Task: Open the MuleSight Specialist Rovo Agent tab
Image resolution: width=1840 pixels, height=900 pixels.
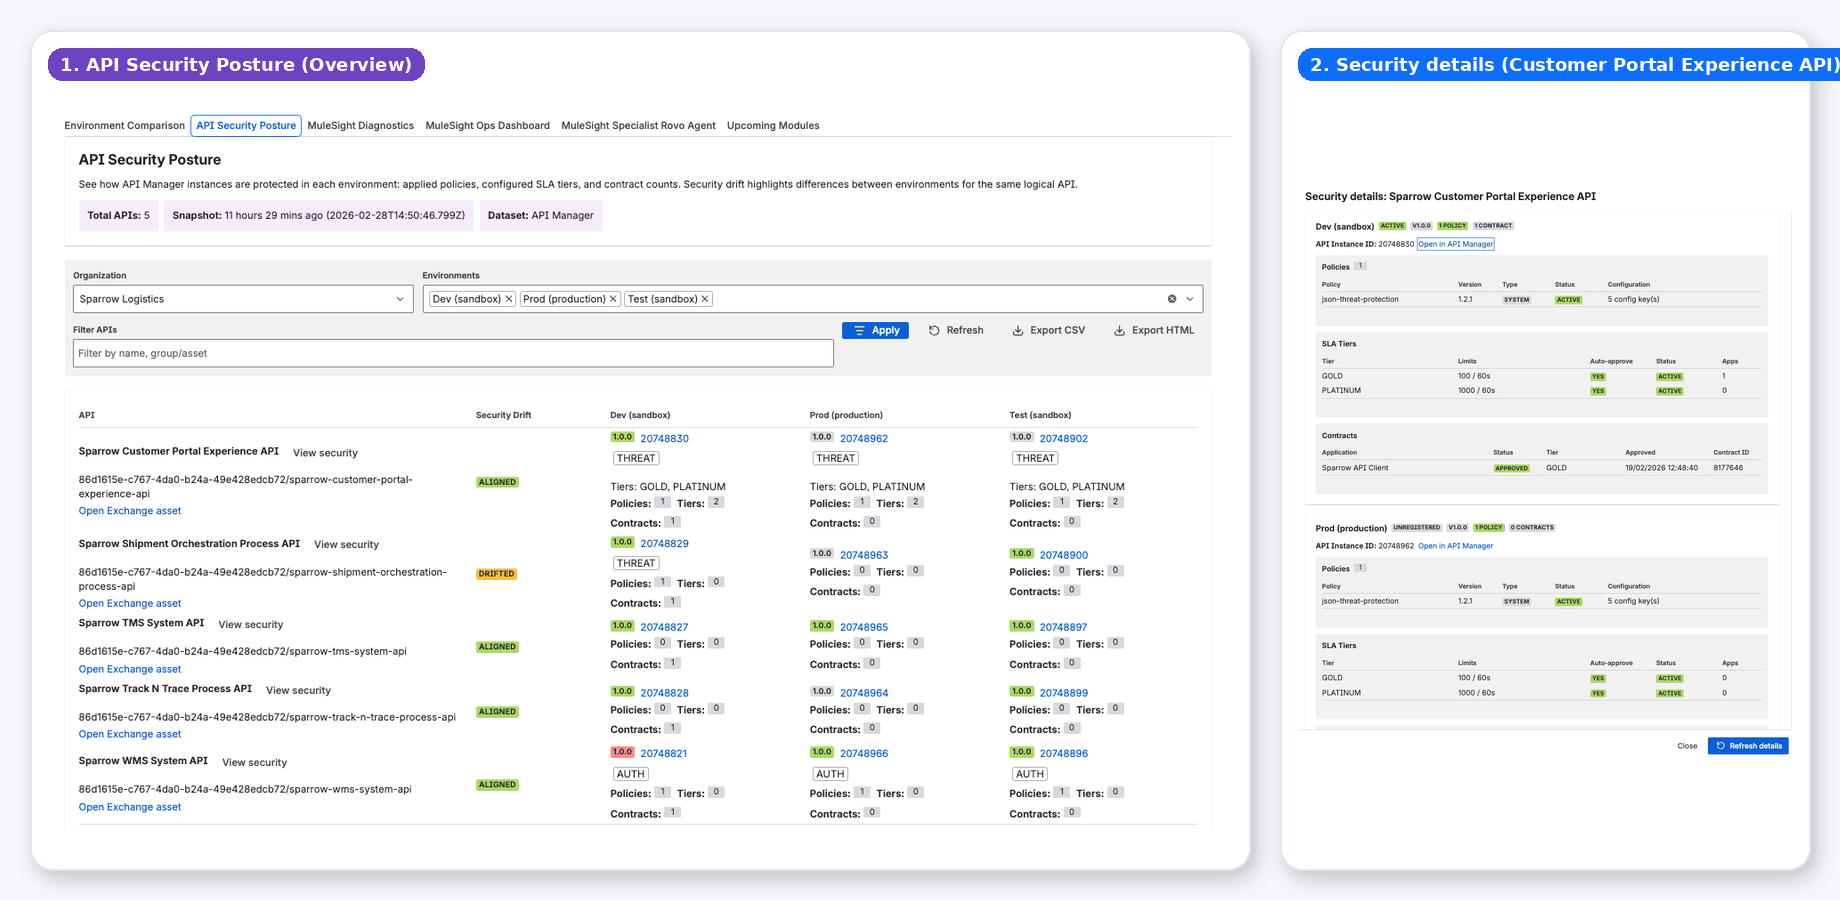Action: [638, 125]
